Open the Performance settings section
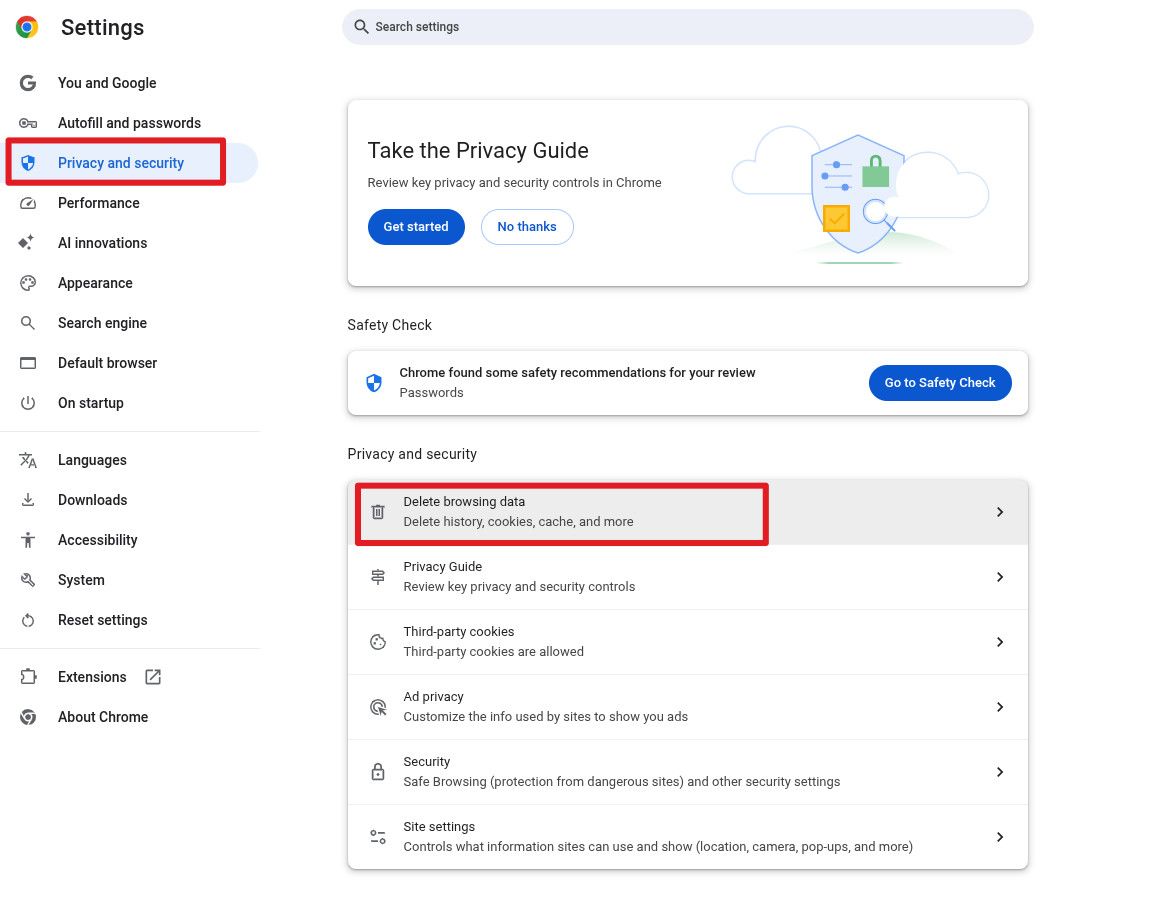This screenshot has height=919, width=1155. coord(98,203)
